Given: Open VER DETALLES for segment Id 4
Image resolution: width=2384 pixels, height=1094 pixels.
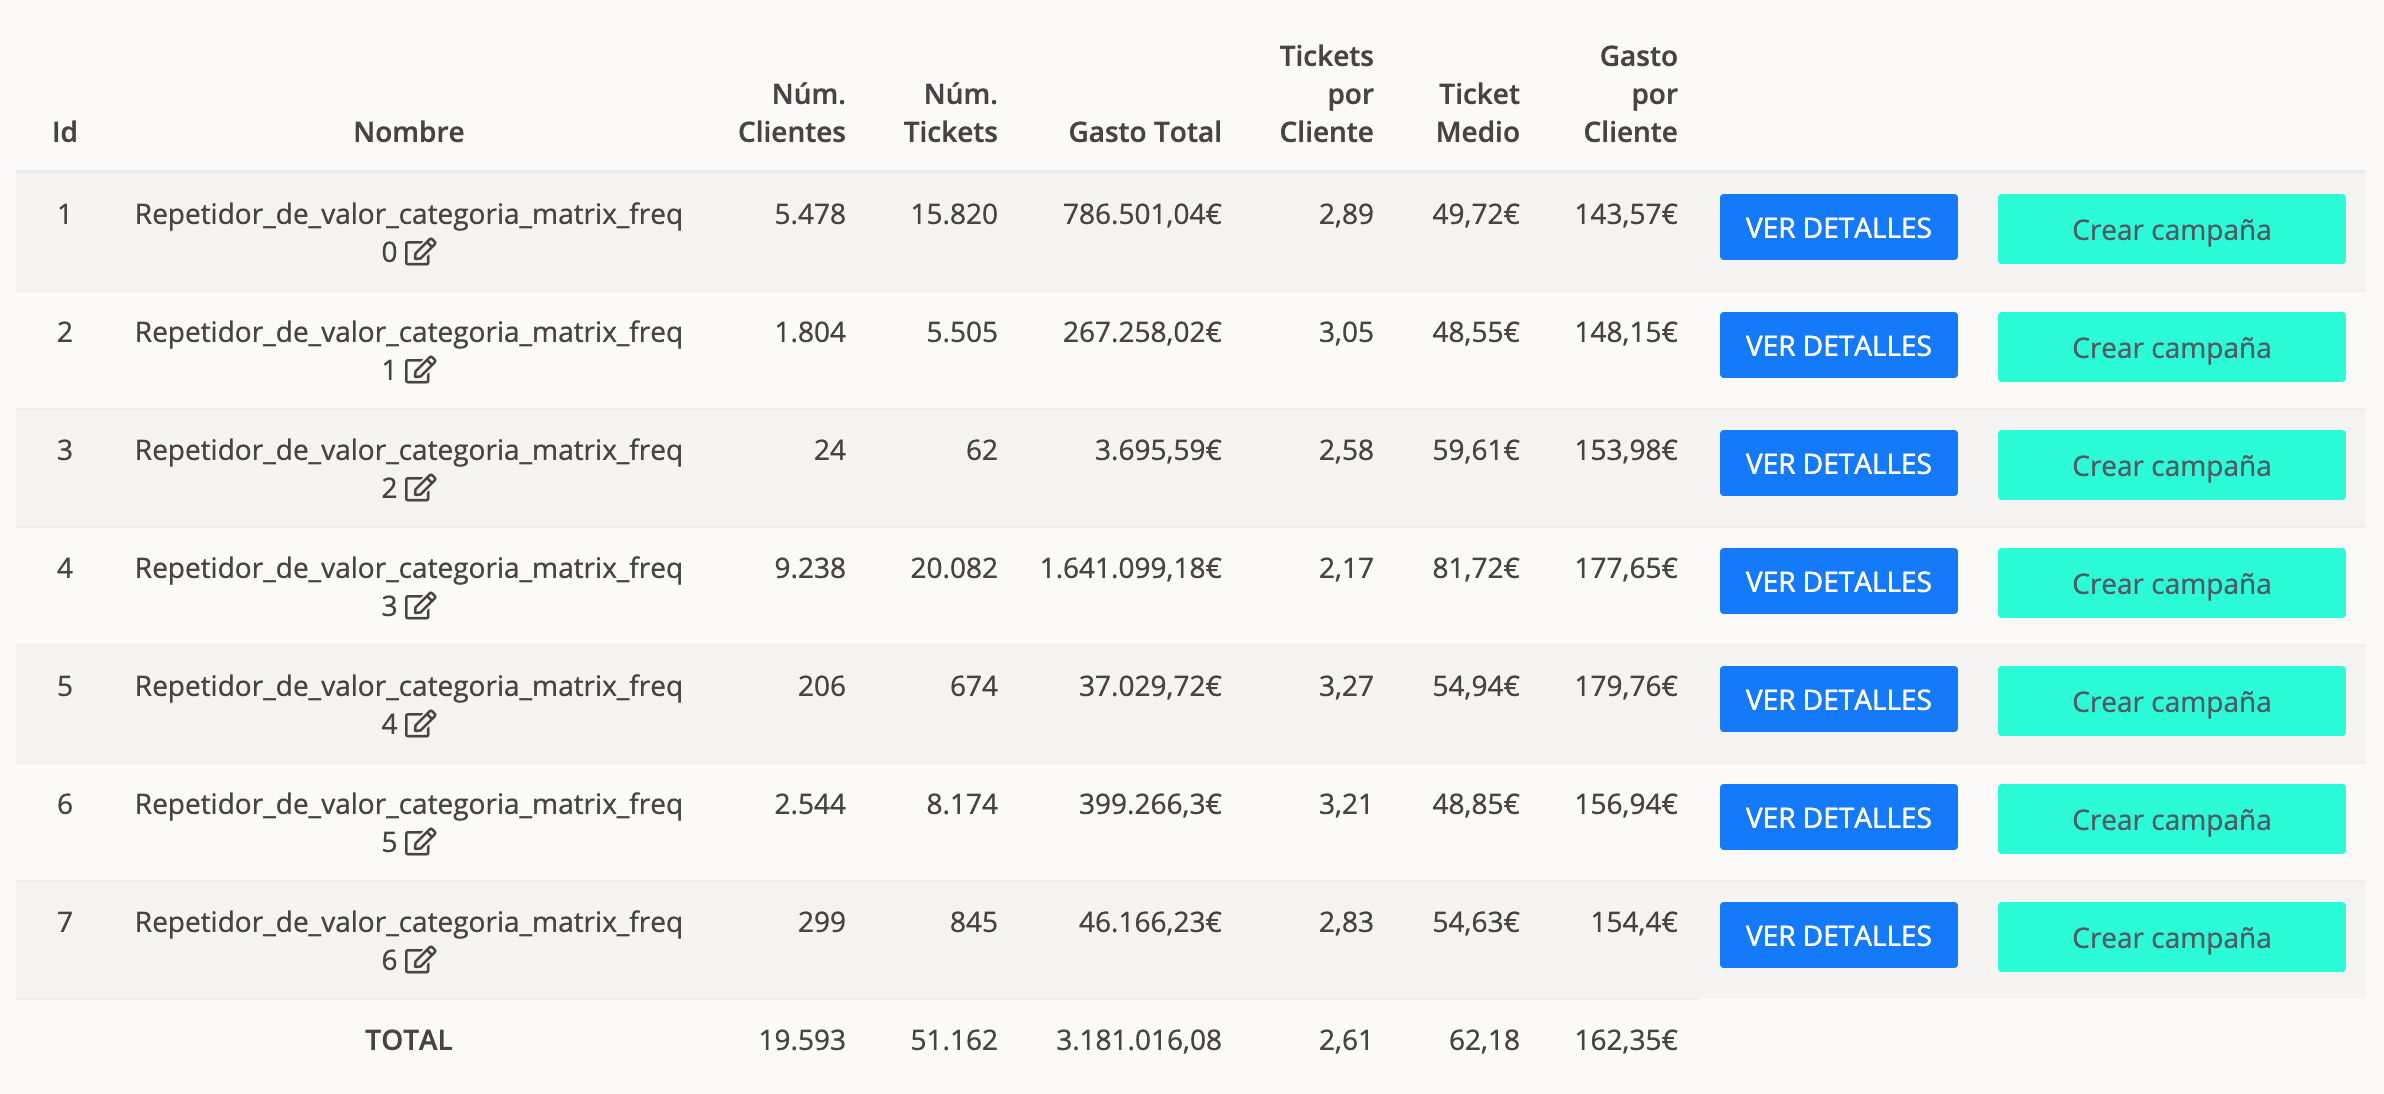Looking at the screenshot, I should 1838,582.
